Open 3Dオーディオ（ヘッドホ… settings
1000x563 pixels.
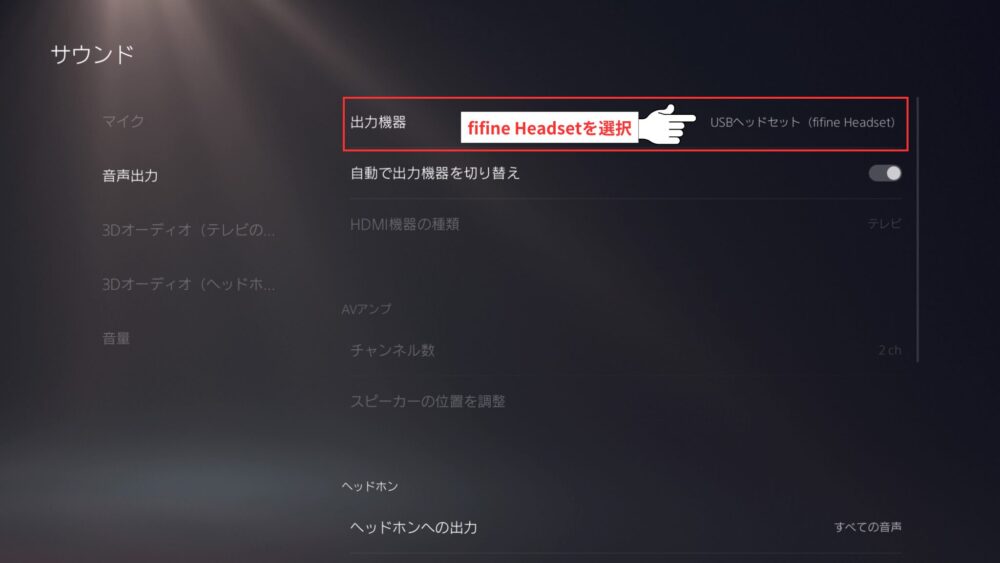click(189, 284)
